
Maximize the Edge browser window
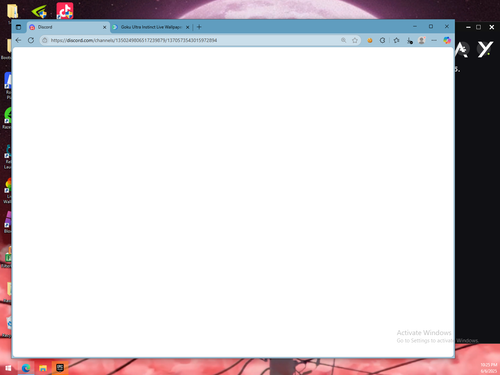click(431, 26)
